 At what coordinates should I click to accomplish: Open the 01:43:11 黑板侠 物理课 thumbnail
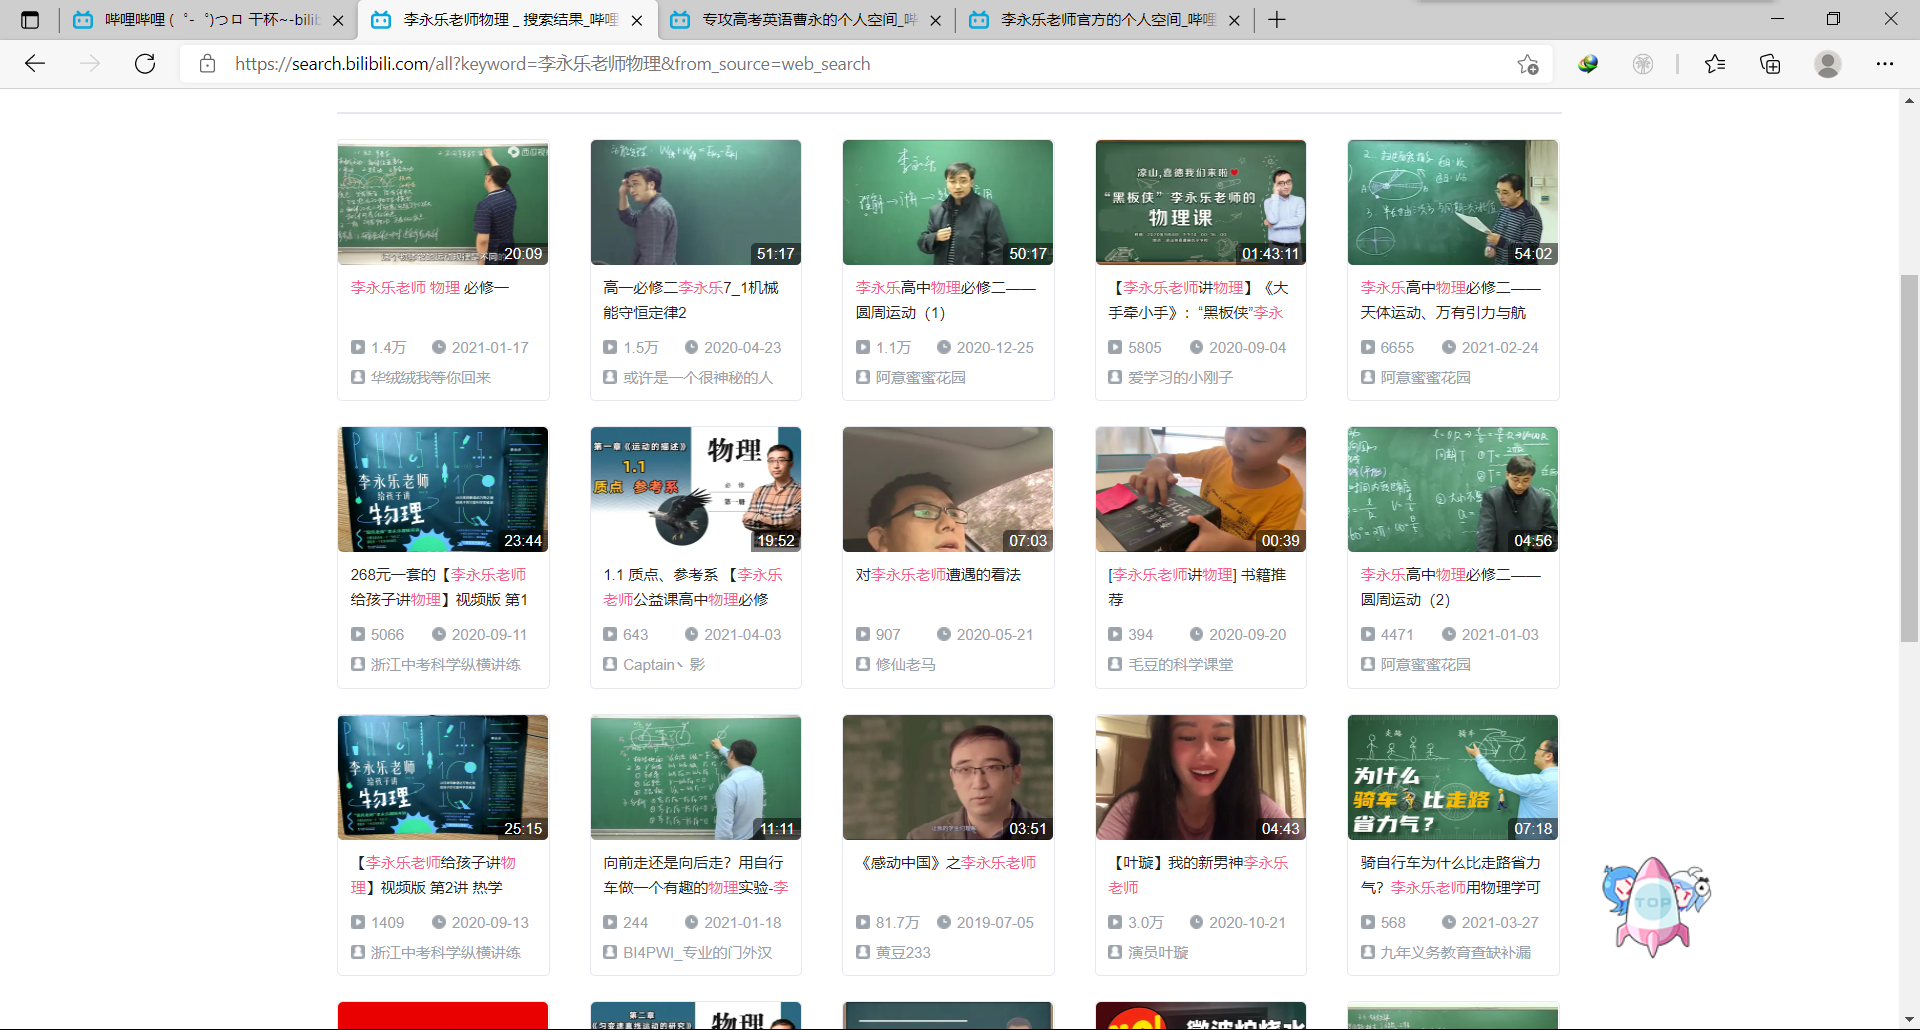[x=1201, y=202]
